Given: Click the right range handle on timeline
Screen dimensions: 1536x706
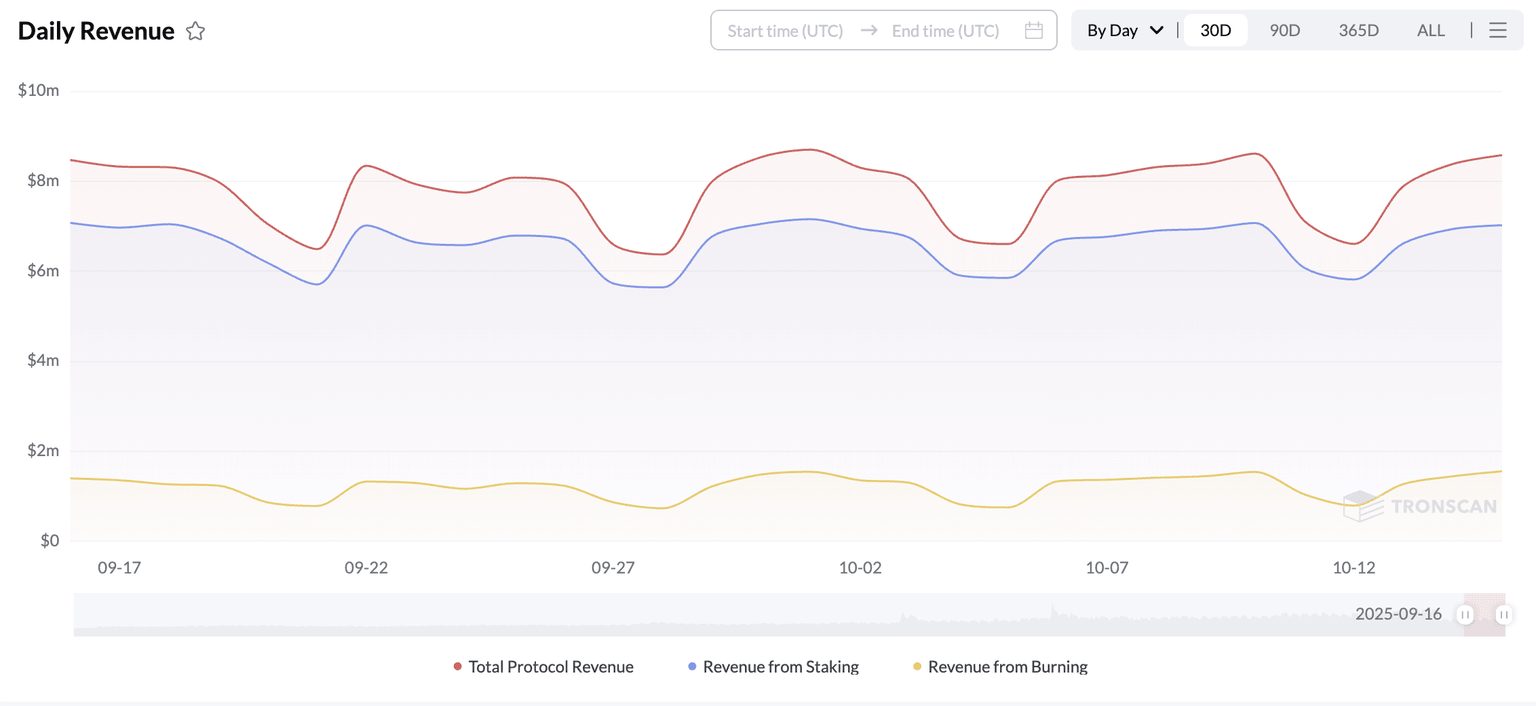Looking at the screenshot, I should point(1503,615).
